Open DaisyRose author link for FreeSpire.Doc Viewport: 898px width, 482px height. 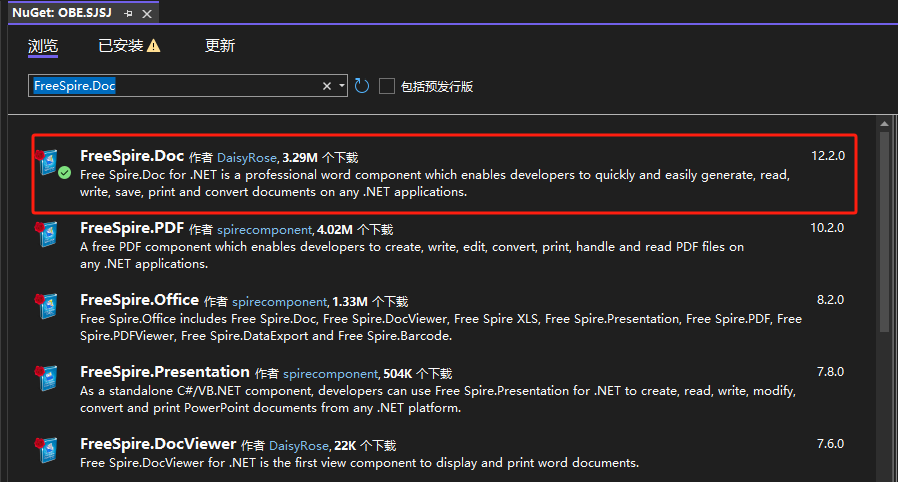click(x=247, y=158)
